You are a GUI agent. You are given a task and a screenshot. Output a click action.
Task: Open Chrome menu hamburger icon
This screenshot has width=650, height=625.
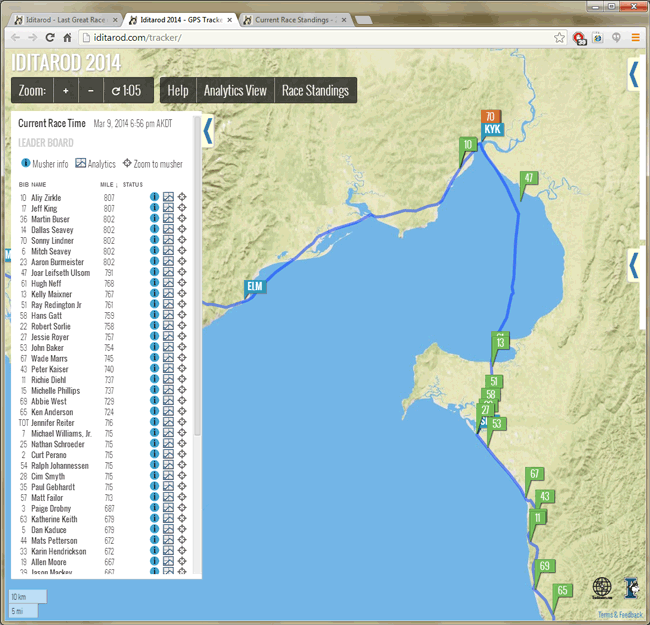coord(635,38)
